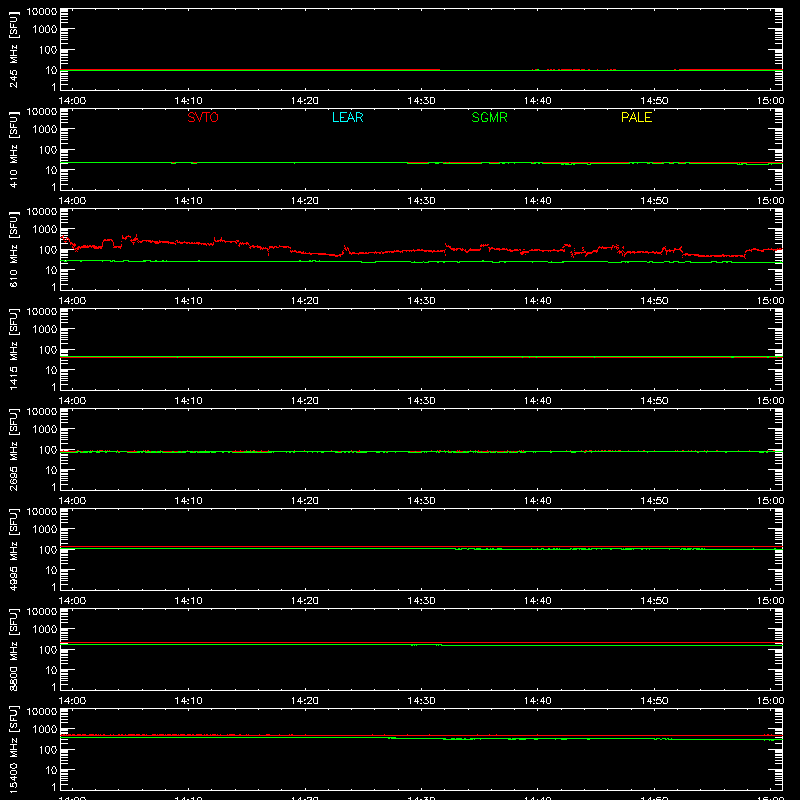The height and width of the screenshot is (800, 800).
Task: Click 15:00 time label under 245 MHz panel
Action: [770, 101]
